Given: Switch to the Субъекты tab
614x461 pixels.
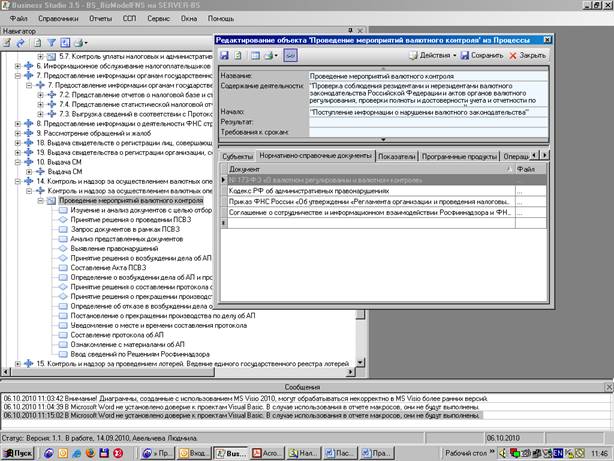Looking at the screenshot, I should click(x=237, y=157).
